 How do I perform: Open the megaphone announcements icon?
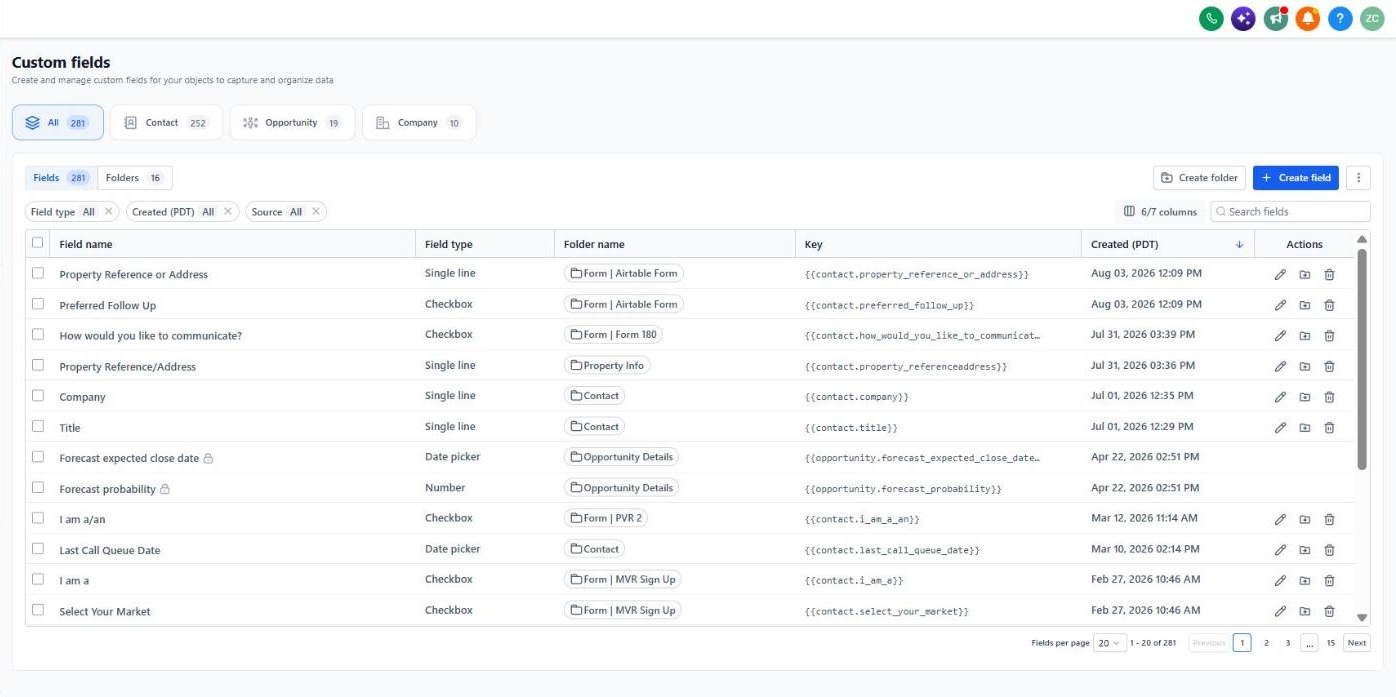pyautogui.click(x=1275, y=18)
